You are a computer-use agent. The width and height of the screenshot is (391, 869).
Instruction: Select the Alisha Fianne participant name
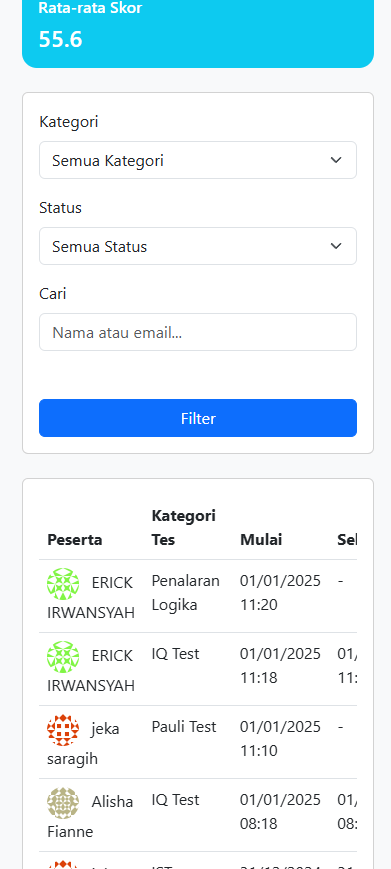tap(90, 817)
